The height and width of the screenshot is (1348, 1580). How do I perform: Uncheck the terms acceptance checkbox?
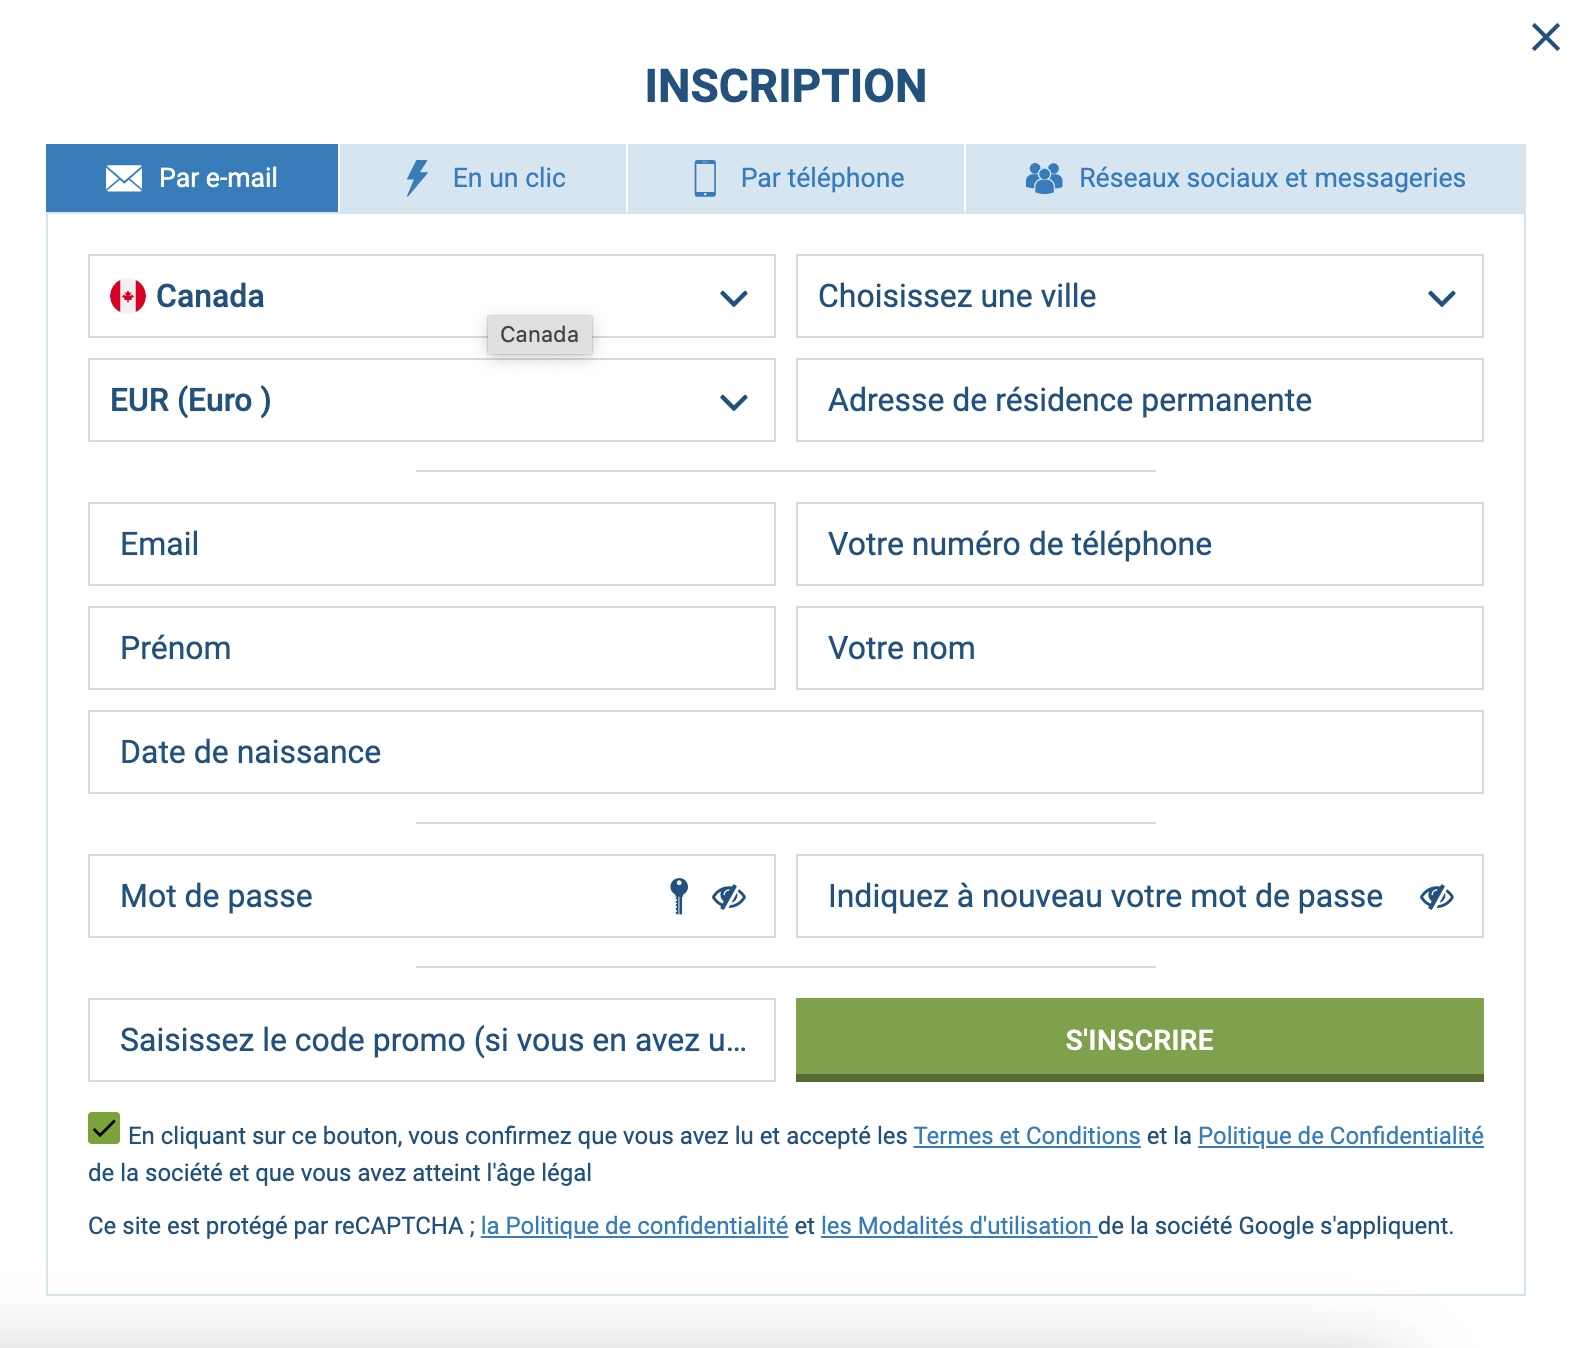[104, 1128]
